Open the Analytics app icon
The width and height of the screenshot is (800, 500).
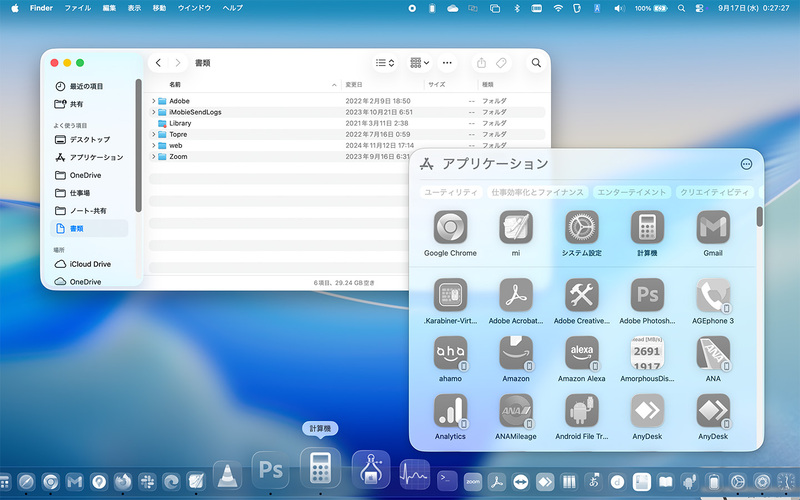click(x=450, y=410)
